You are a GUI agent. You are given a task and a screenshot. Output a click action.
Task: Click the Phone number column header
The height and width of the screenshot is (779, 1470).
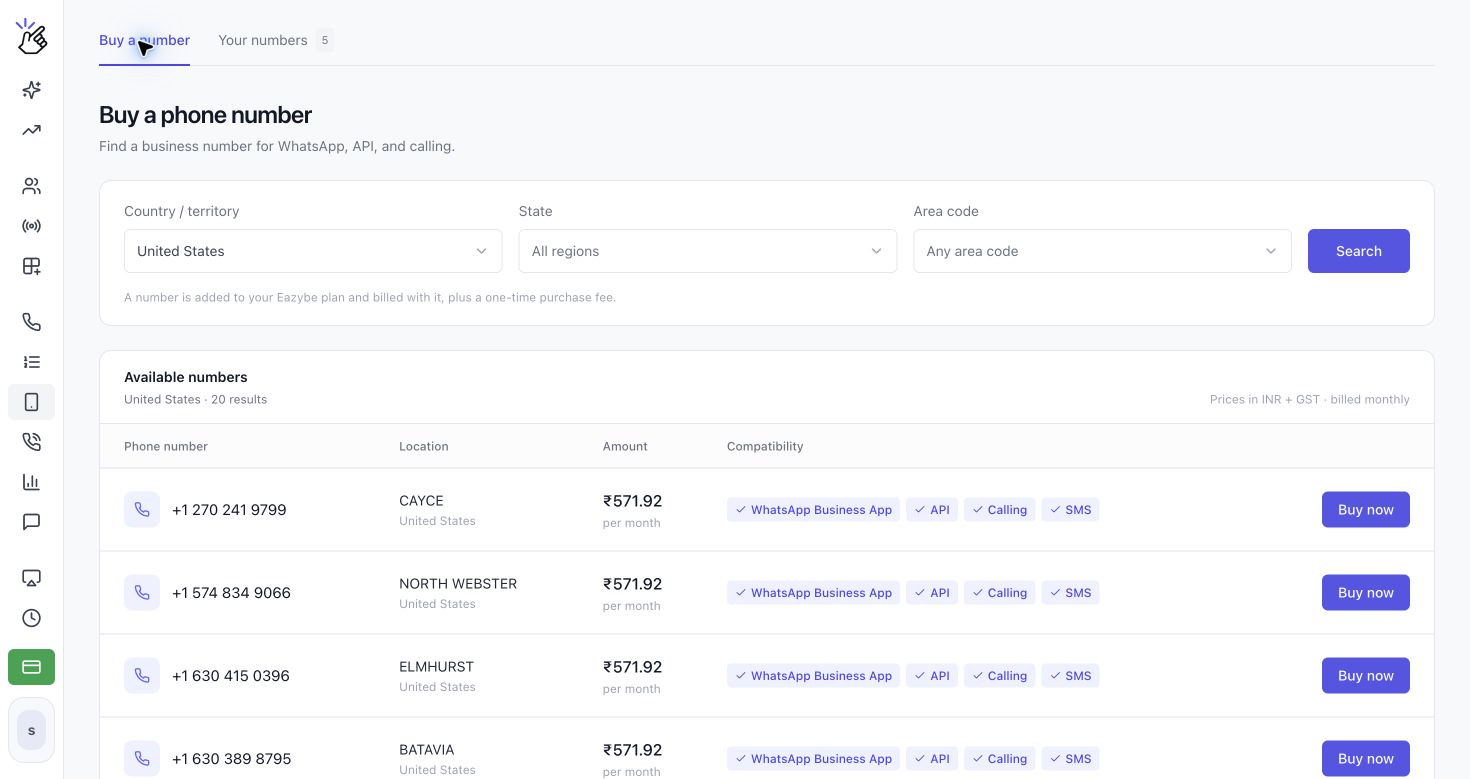pos(166,446)
